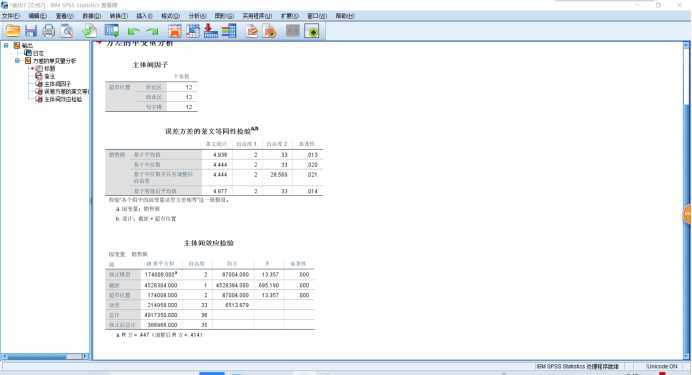The image size is (692, 375).
Task: Click the green Redo arrow icon
Action: [x=152, y=31]
